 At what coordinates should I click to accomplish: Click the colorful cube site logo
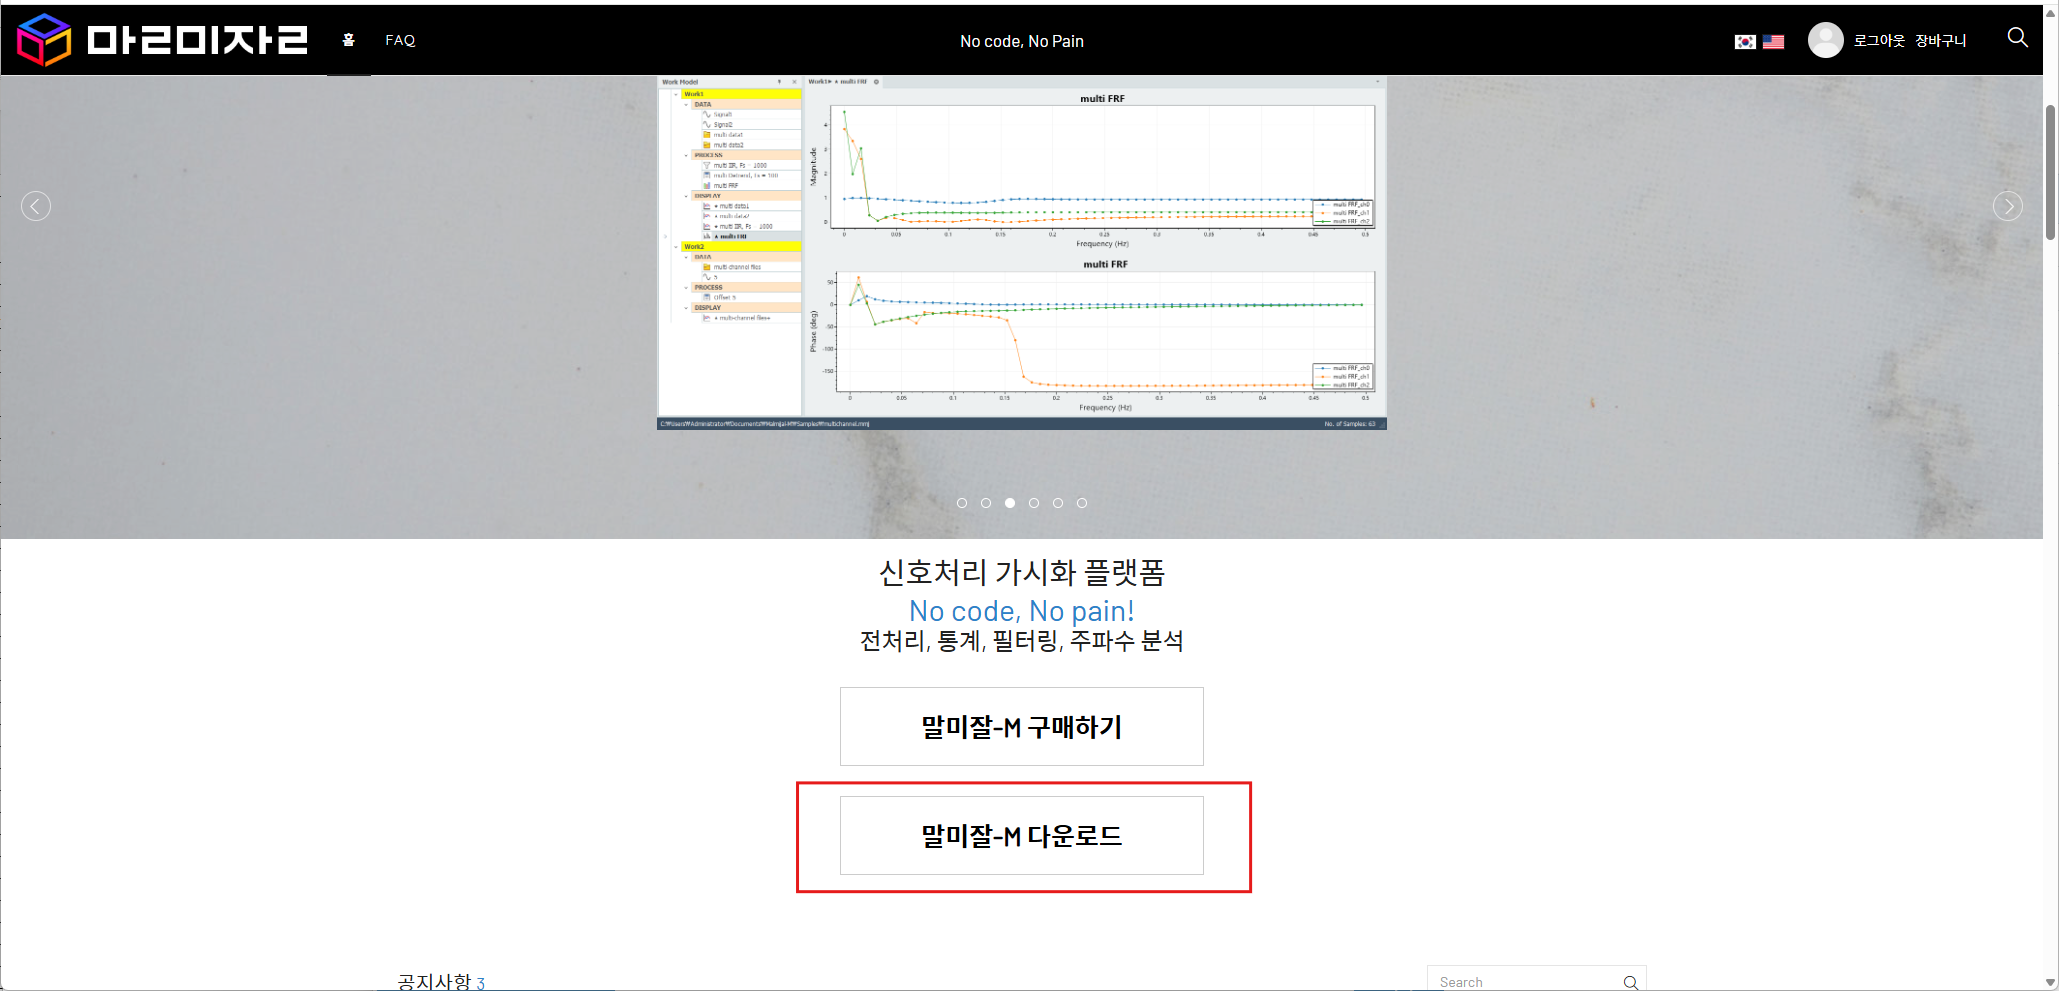coord(44,40)
